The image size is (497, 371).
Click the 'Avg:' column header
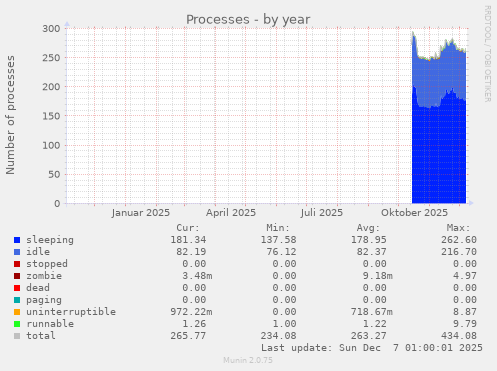click(368, 228)
